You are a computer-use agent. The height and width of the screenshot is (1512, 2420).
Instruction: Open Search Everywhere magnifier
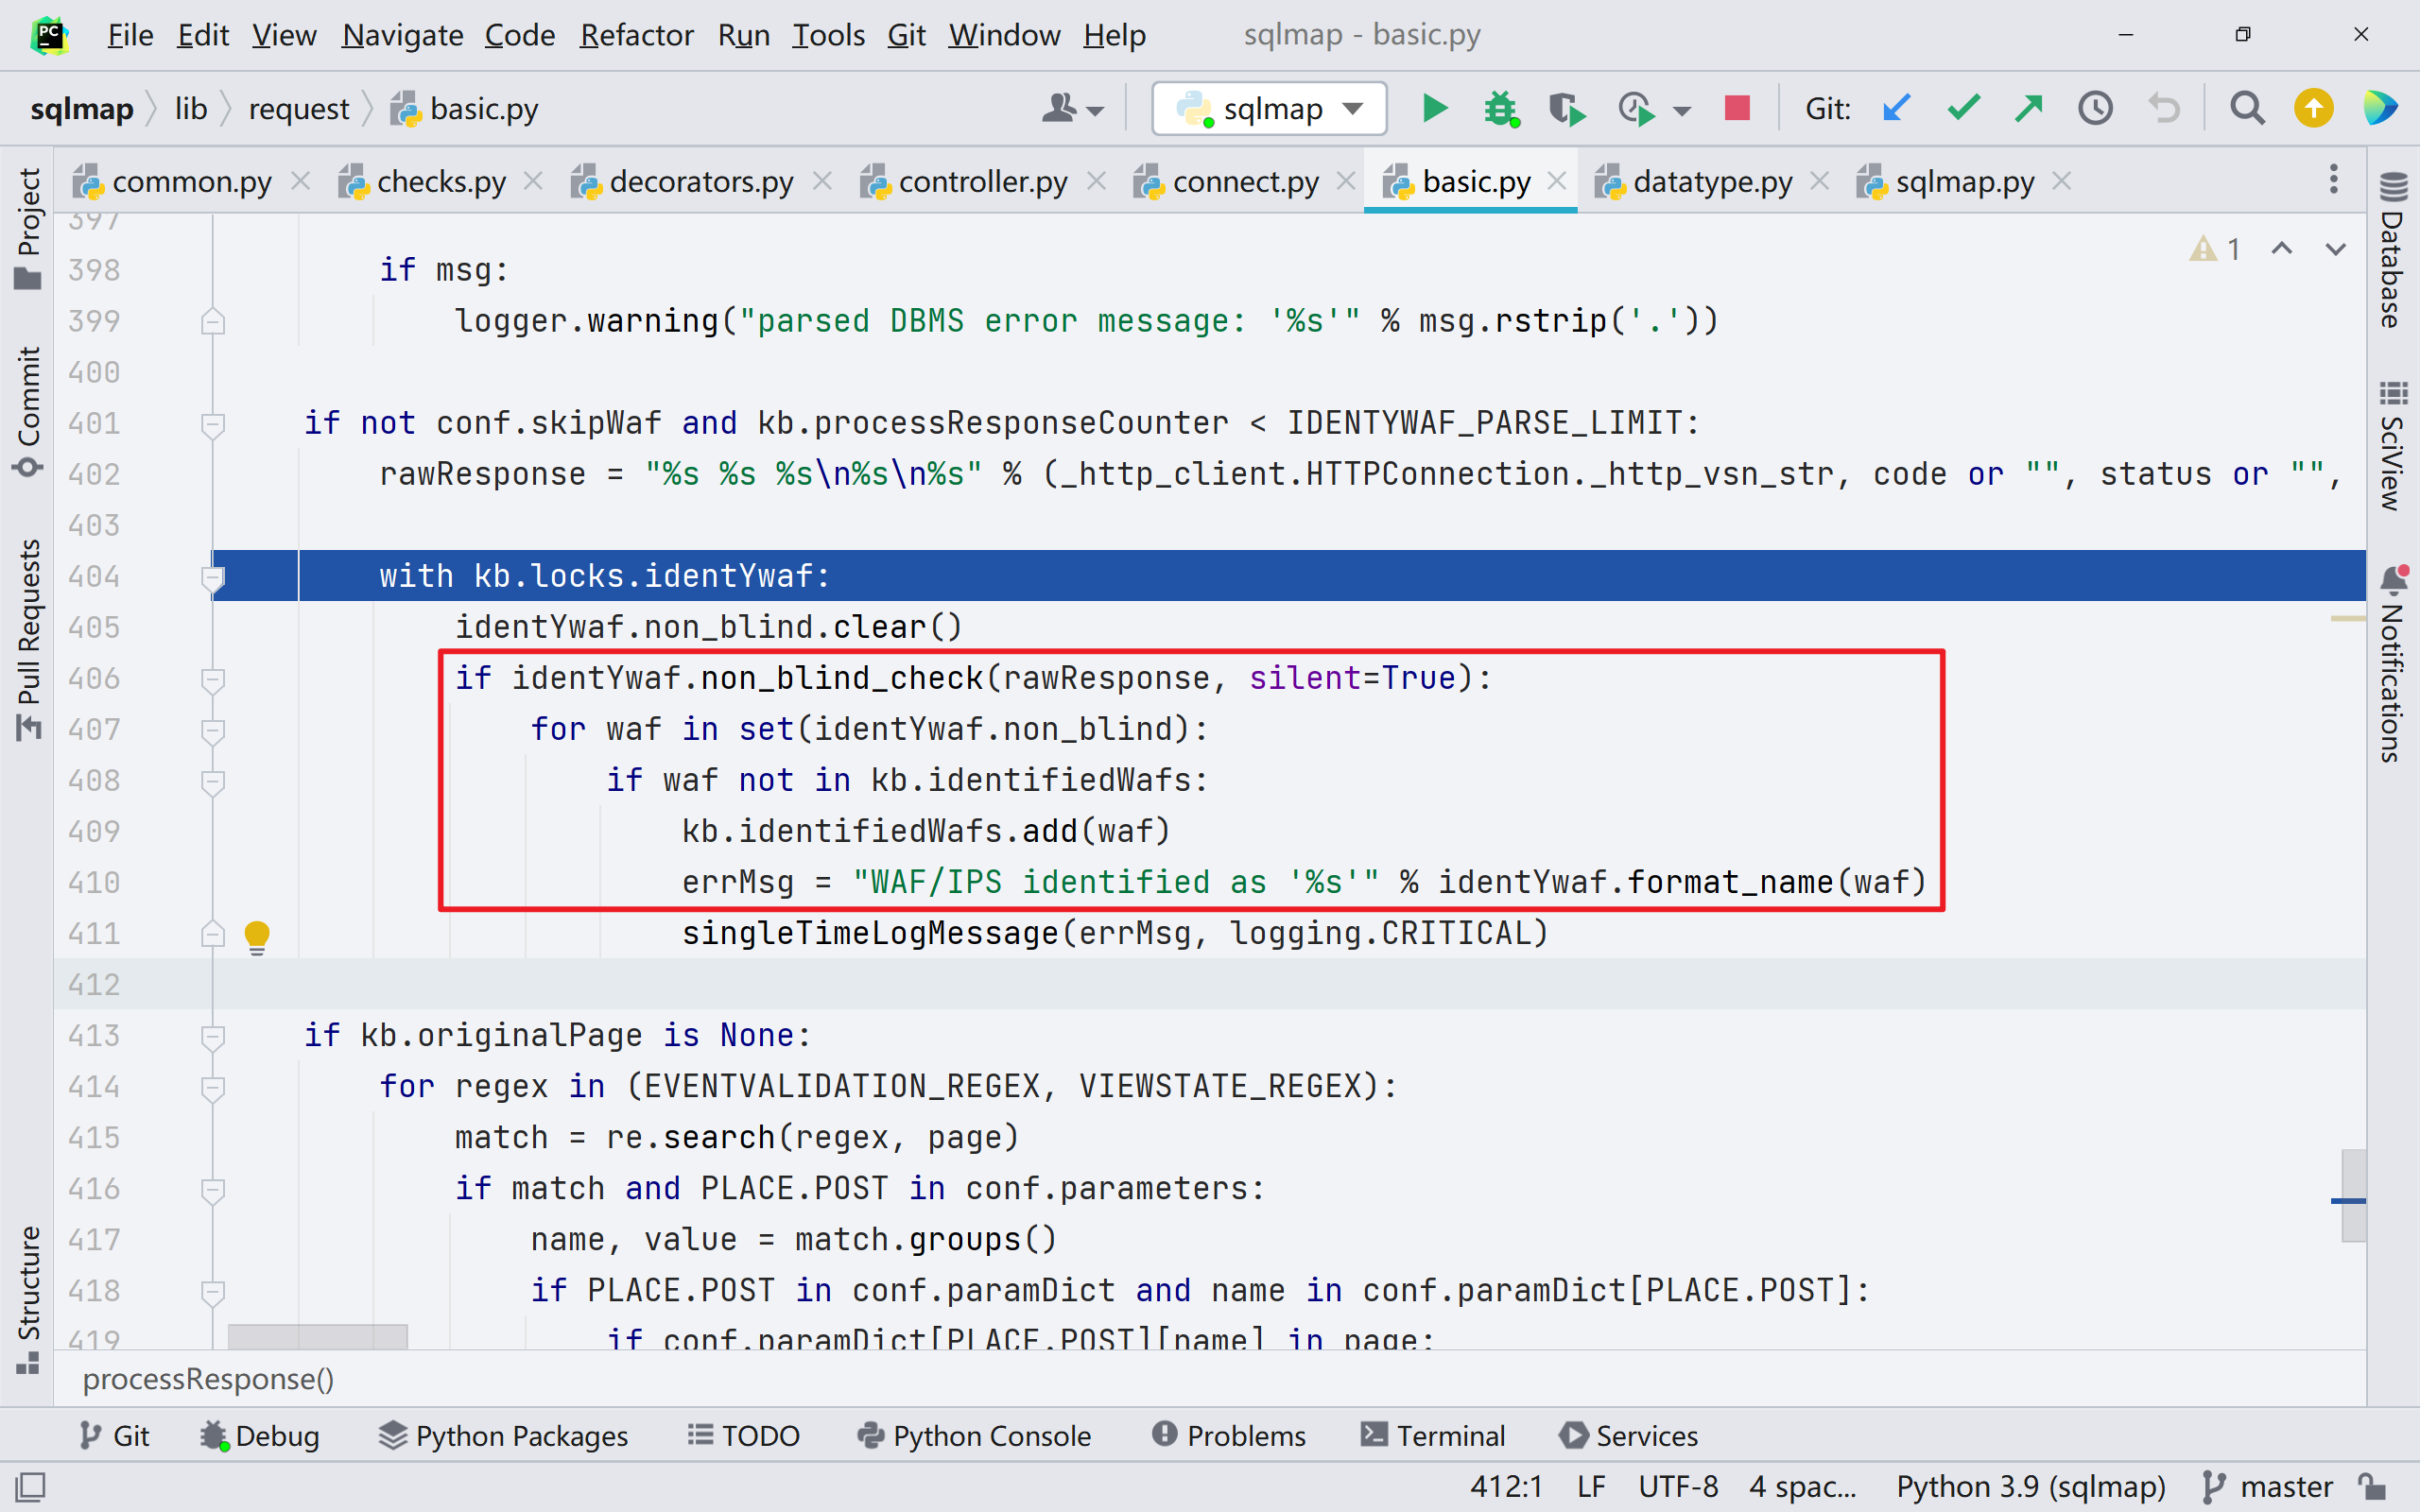pos(2247,108)
